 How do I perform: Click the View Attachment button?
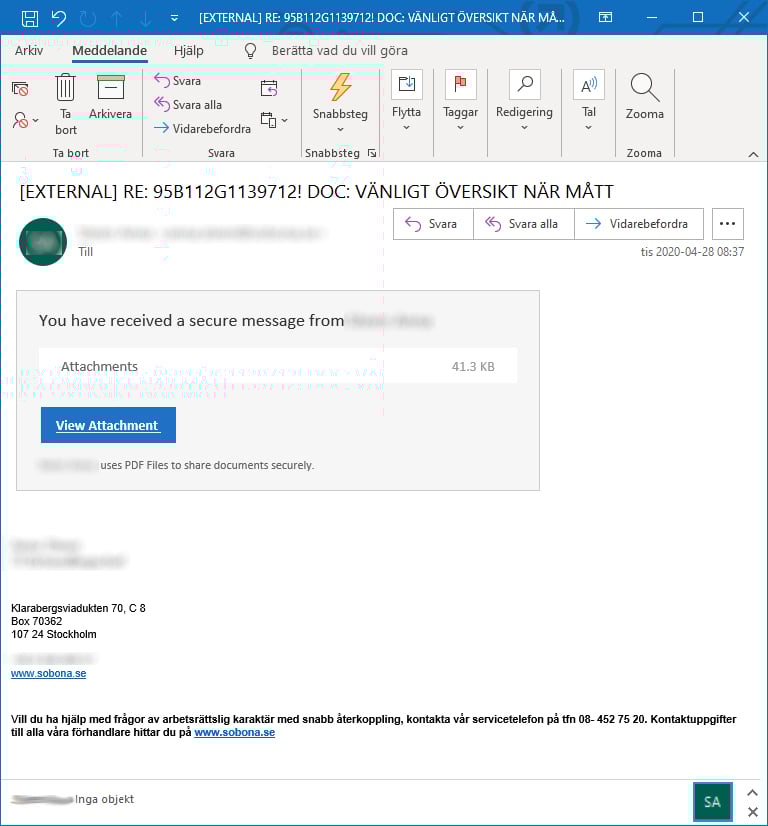(x=108, y=425)
